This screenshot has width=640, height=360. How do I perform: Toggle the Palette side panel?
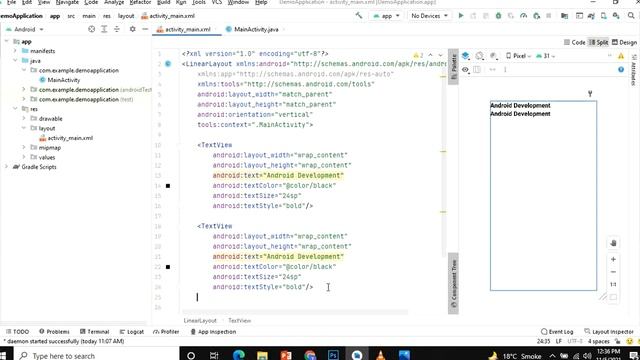tap(453, 67)
